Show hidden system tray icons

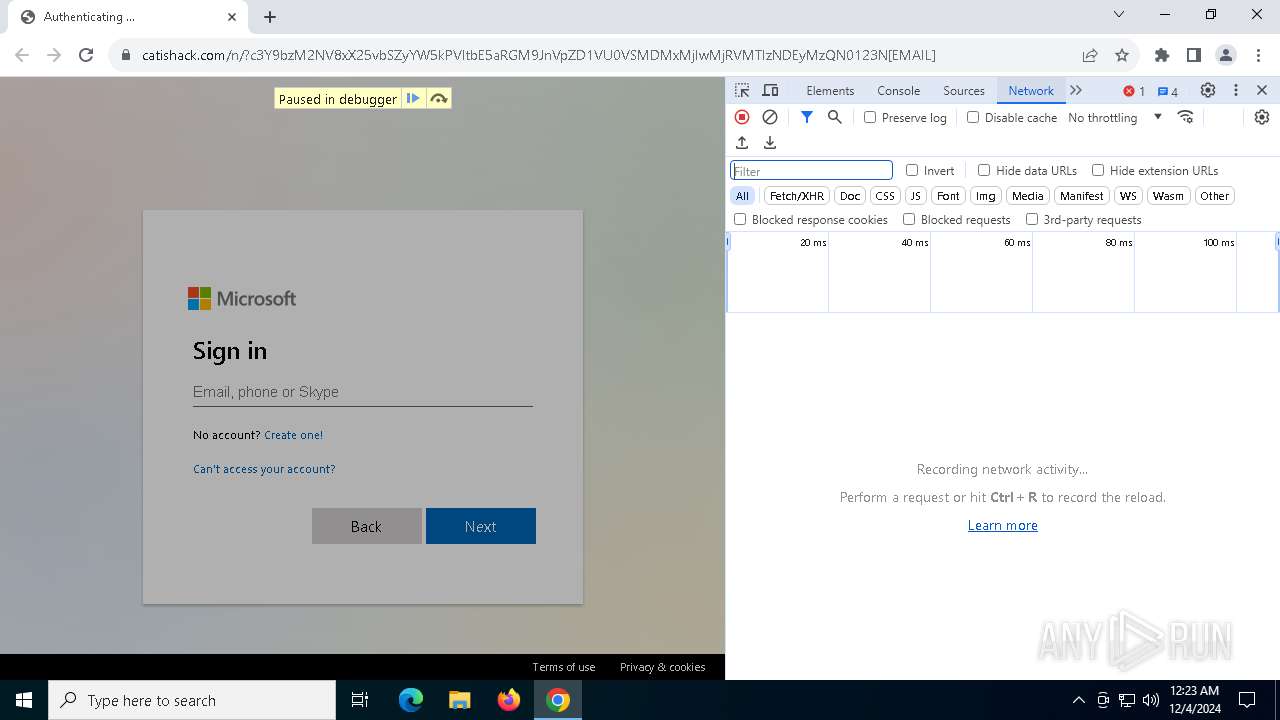pyautogui.click(x=1078, y=700)
